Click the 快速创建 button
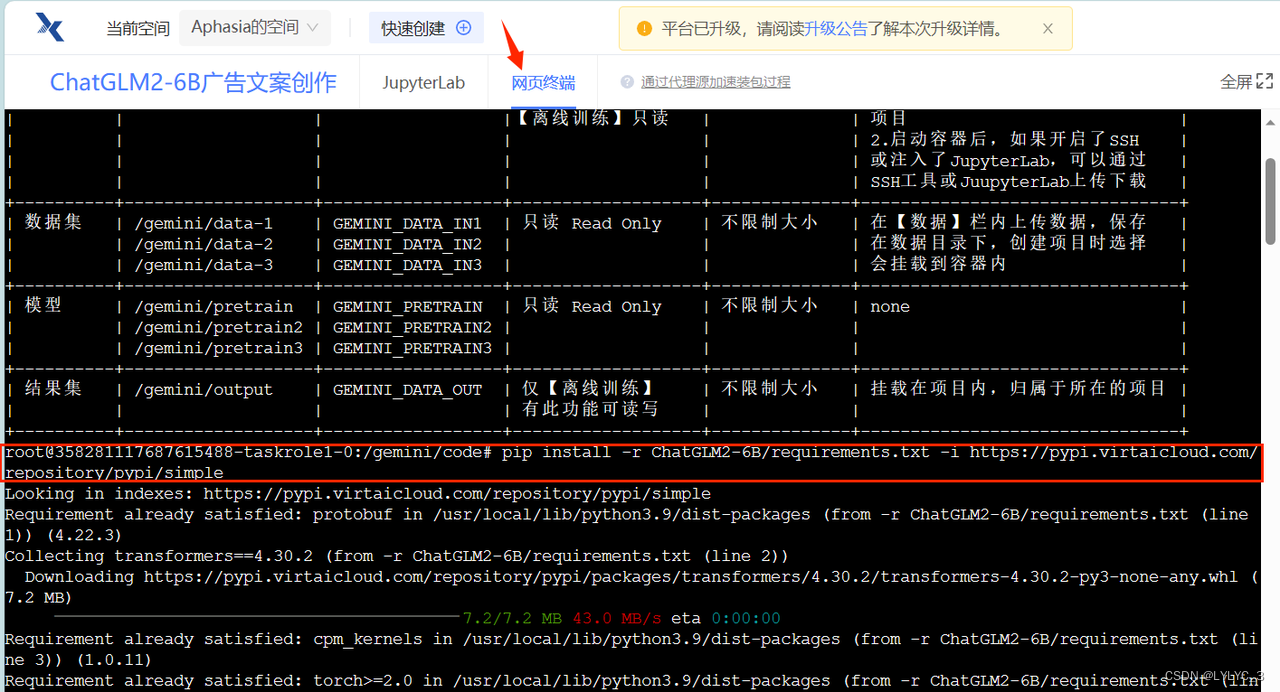 click(426, 28)
